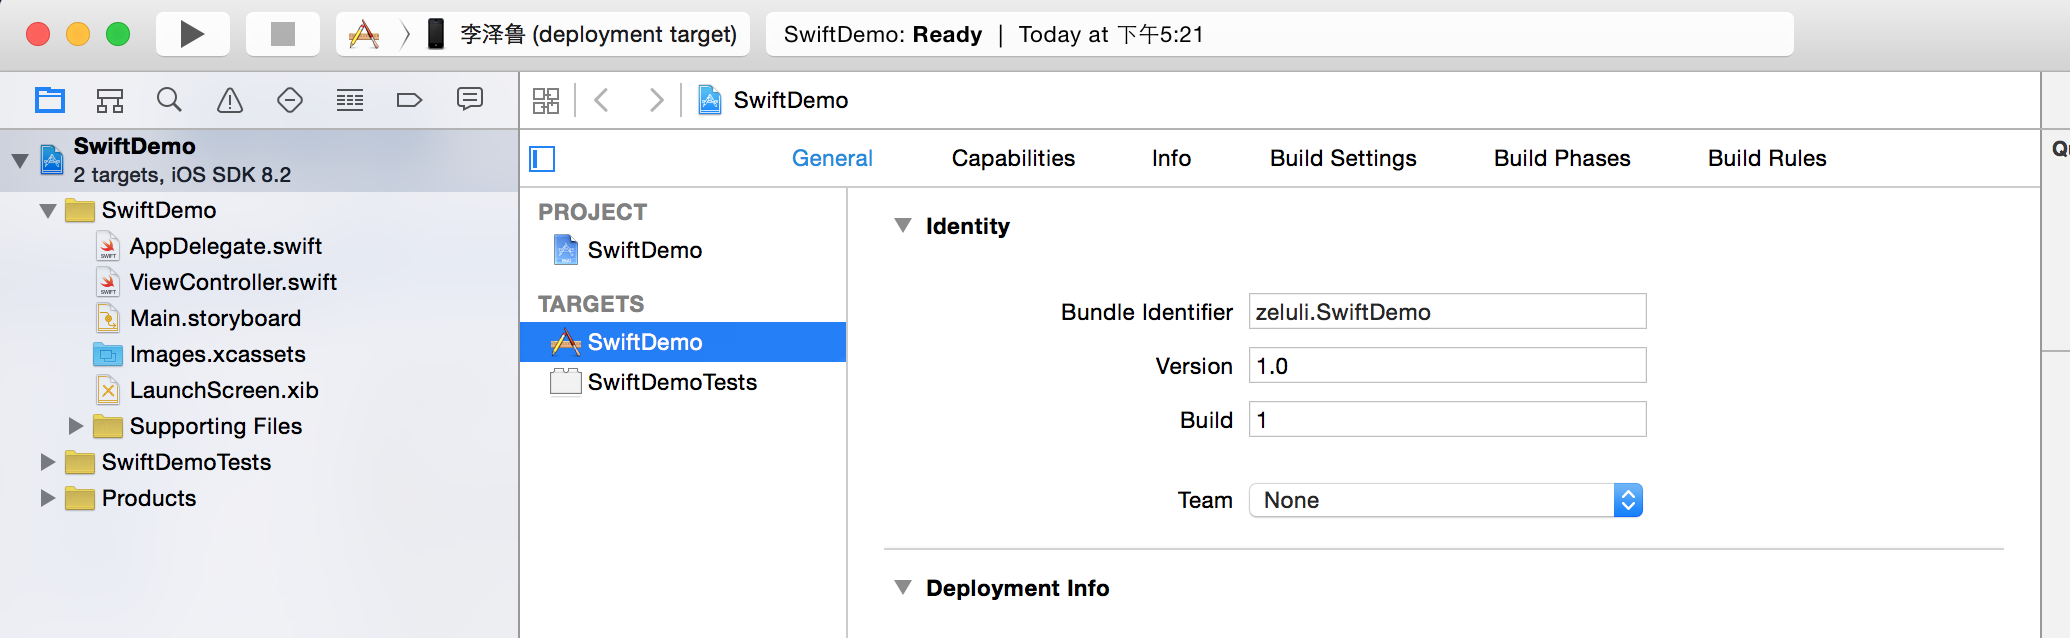Click the Build number field
The width and height of the screenshot is (2070, 638).
click(x=1447, y=420)
